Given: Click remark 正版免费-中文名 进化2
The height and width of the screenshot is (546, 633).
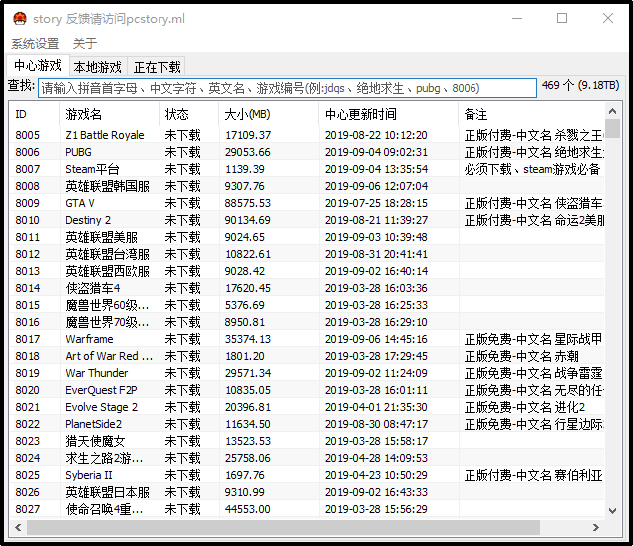Looking at the screenshot, I should (525, 407).
